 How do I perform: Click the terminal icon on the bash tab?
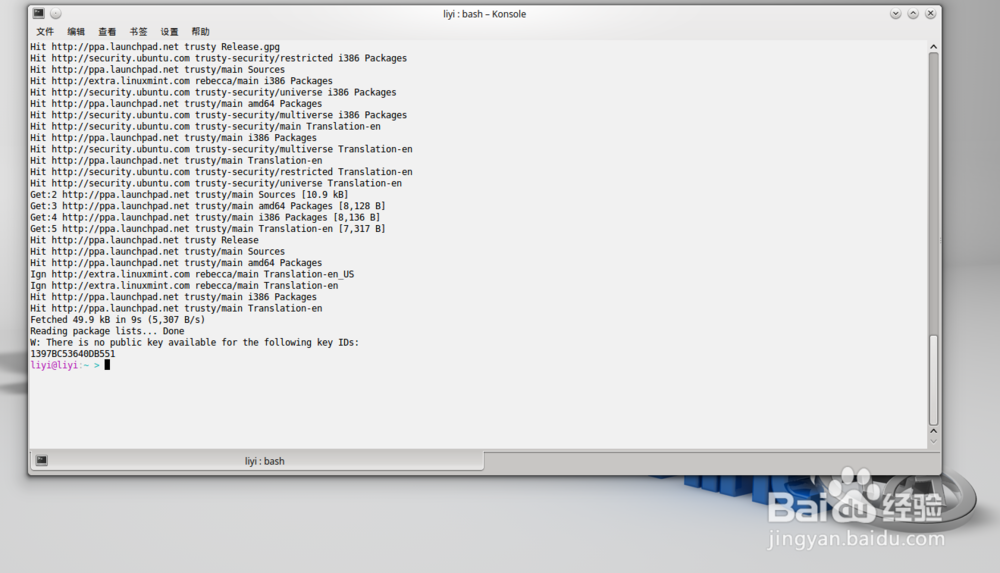pos(41,460)
